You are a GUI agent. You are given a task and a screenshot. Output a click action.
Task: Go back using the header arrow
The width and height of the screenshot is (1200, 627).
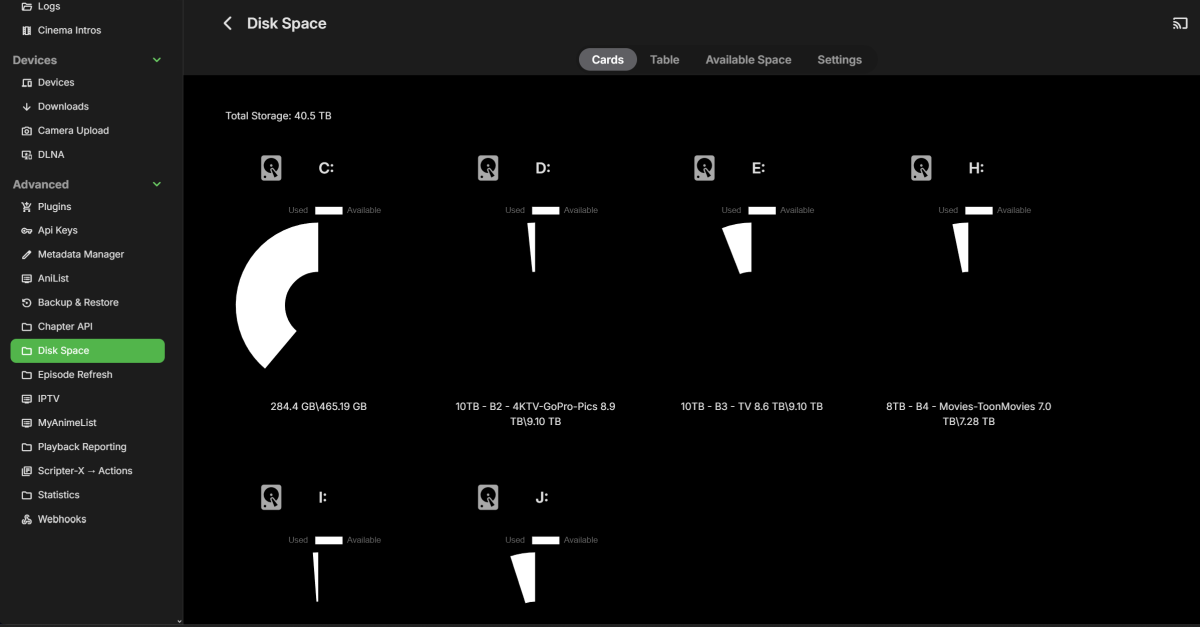click(228, 23)
